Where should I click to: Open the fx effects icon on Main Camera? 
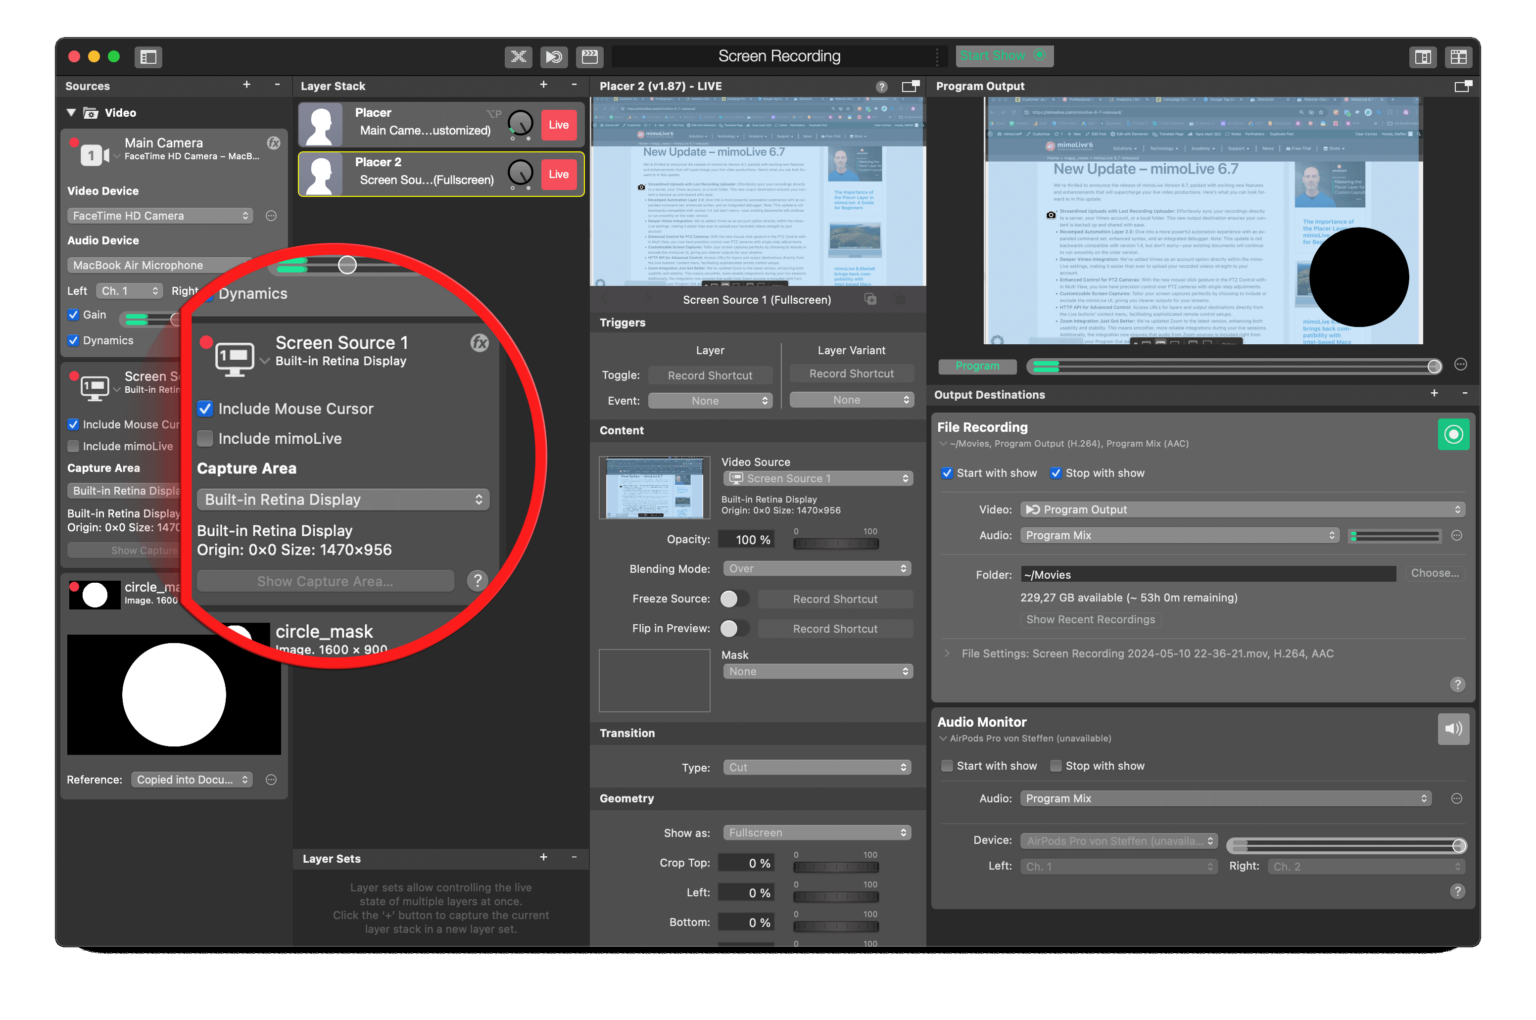273,143
